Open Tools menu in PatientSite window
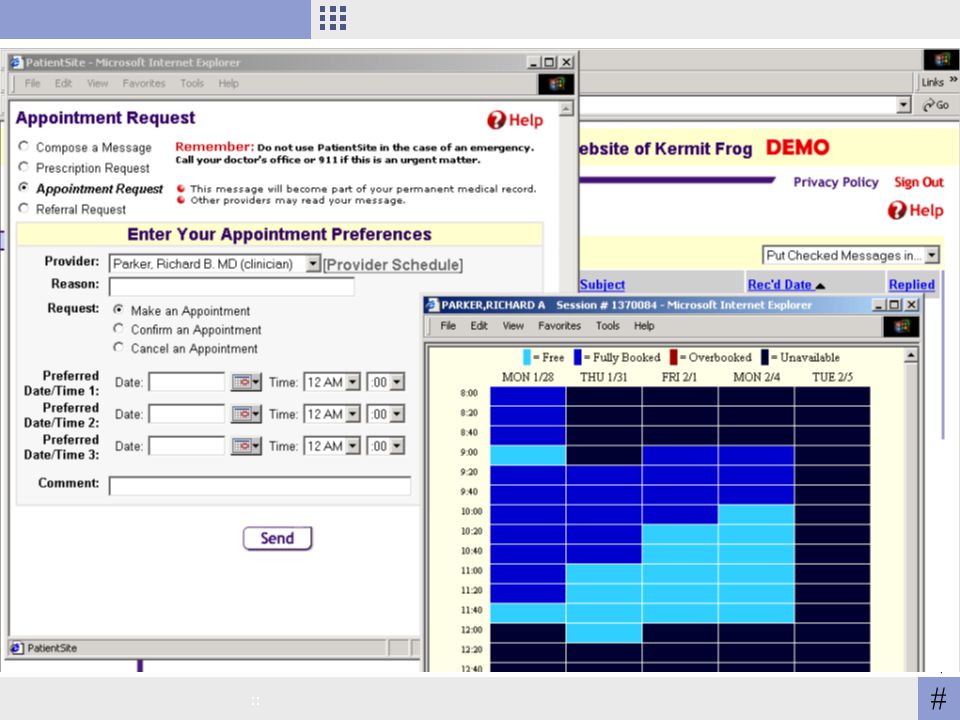Viewport: 960px width, 720px height. (x=192, y=83)
